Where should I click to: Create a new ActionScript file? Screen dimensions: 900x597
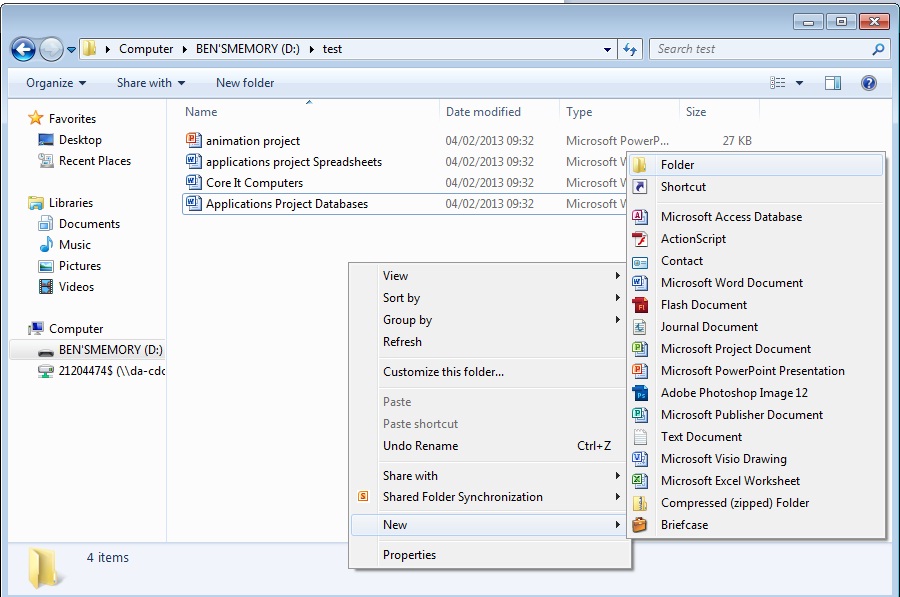[694, 238]
